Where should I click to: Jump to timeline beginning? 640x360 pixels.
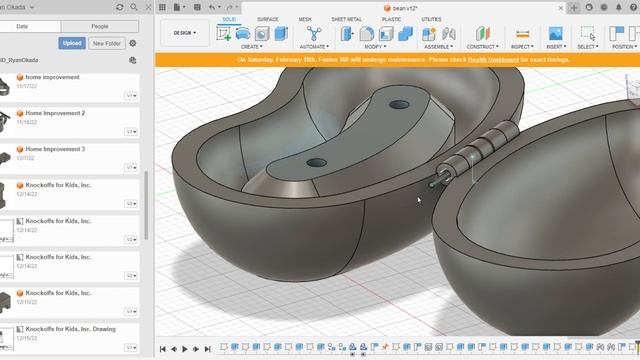(163, 349)
